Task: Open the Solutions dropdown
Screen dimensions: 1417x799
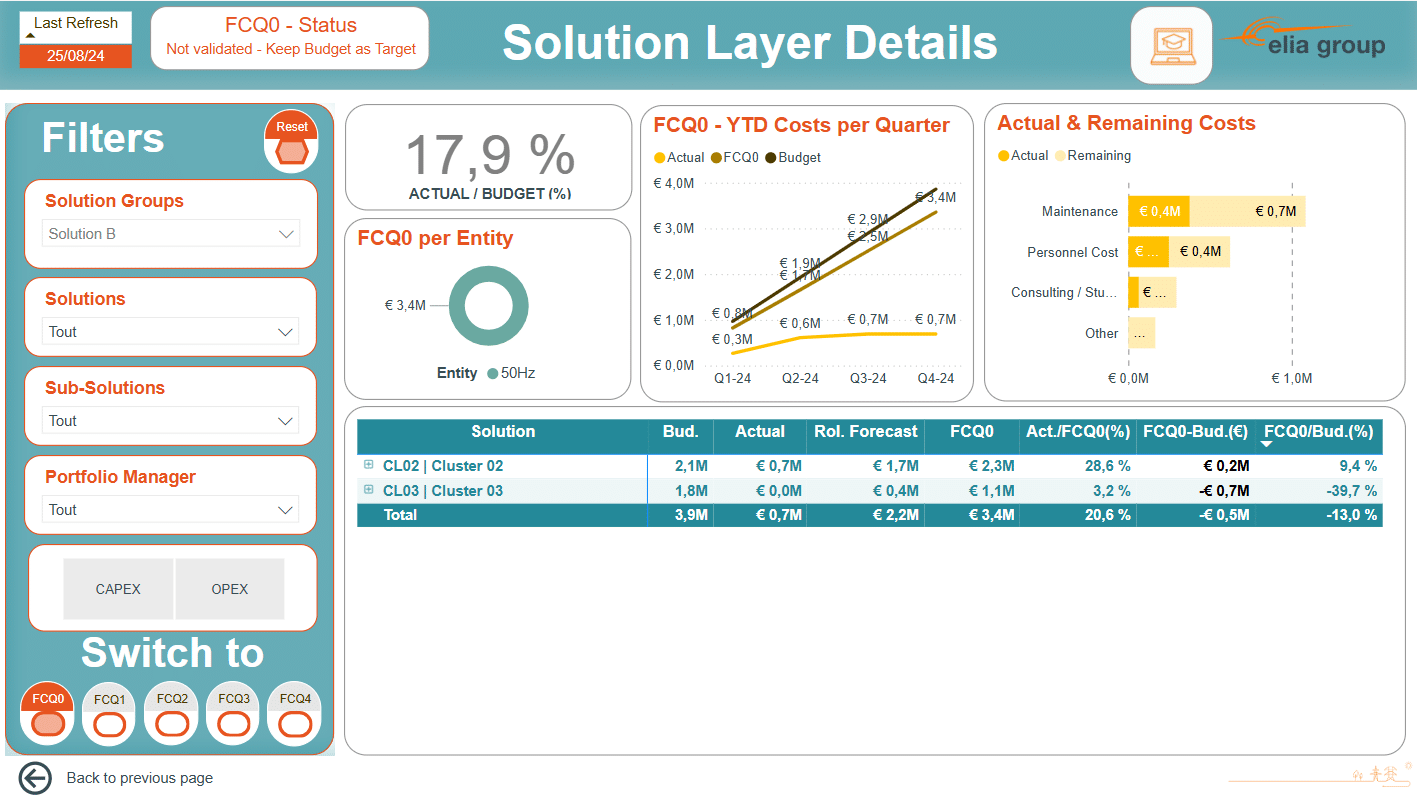Action: coord(171,332)
